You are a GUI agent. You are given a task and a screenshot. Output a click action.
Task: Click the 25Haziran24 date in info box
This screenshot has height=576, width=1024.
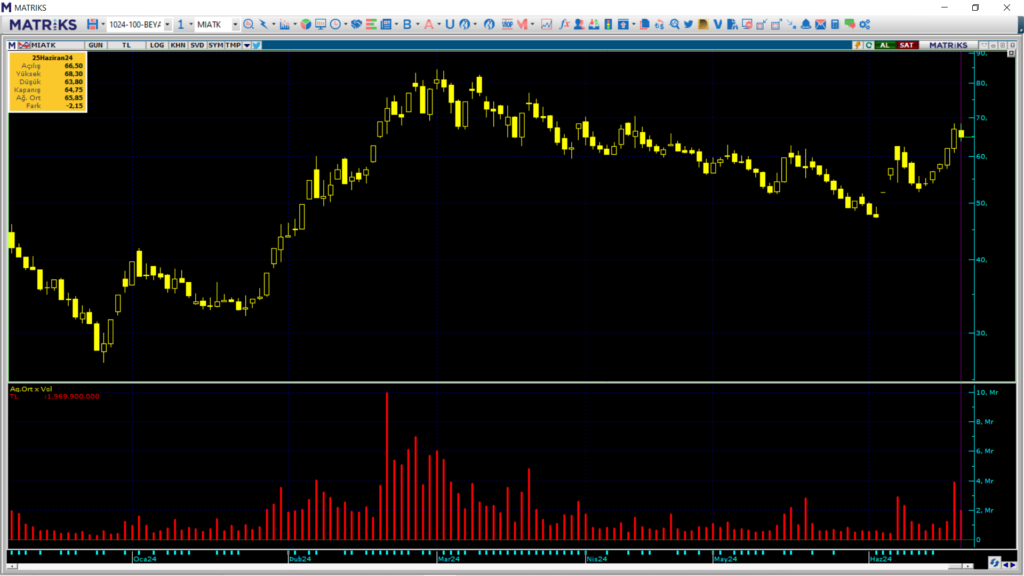(x=52, y=57)
